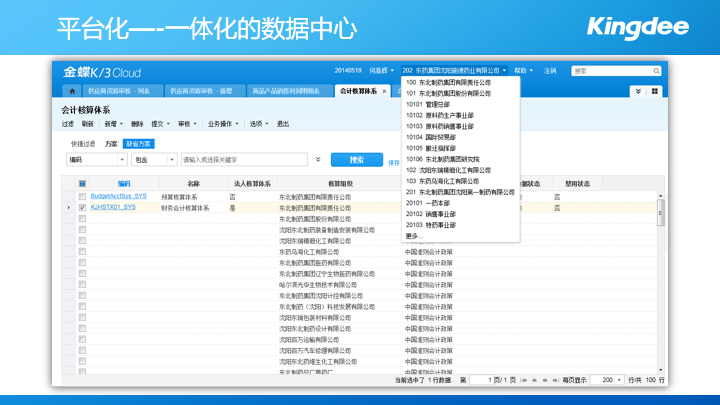Go to first page arrow icon
The height and width of the screenshot is (405, 720).
pyautogui.click(x=524, y=380)
